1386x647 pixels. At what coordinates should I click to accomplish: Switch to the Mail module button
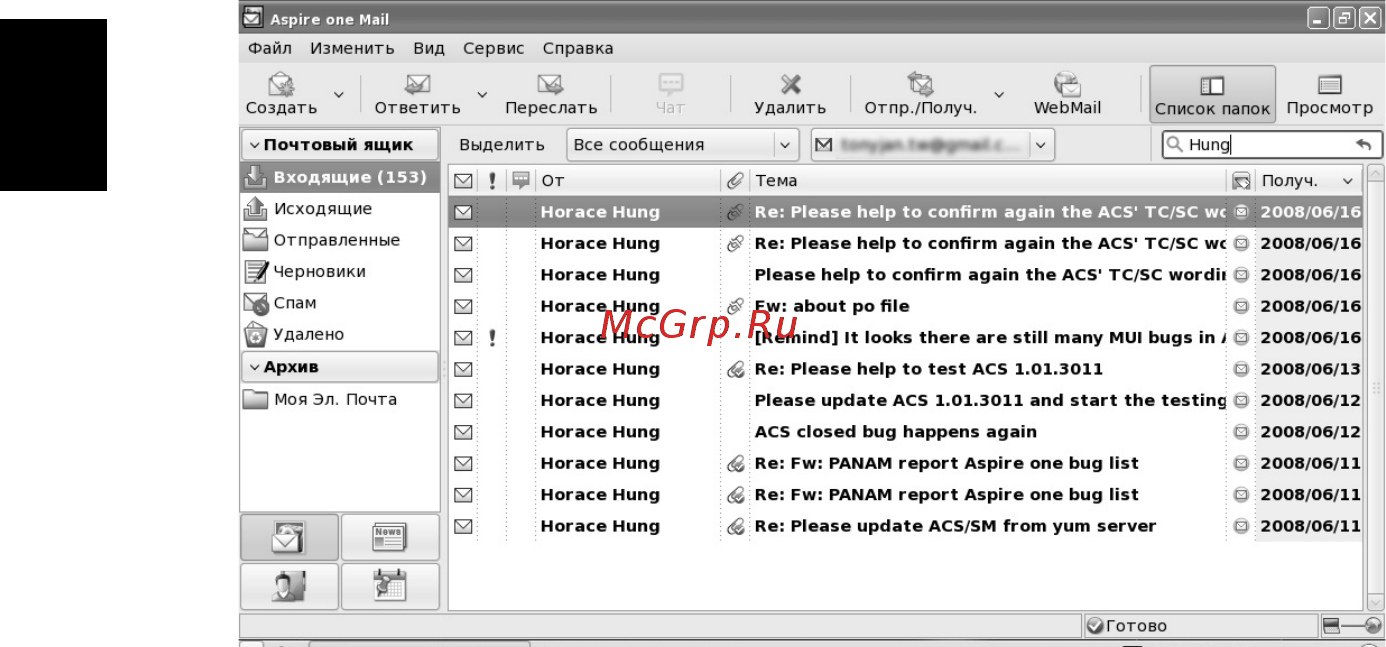(x=290, y=538)
